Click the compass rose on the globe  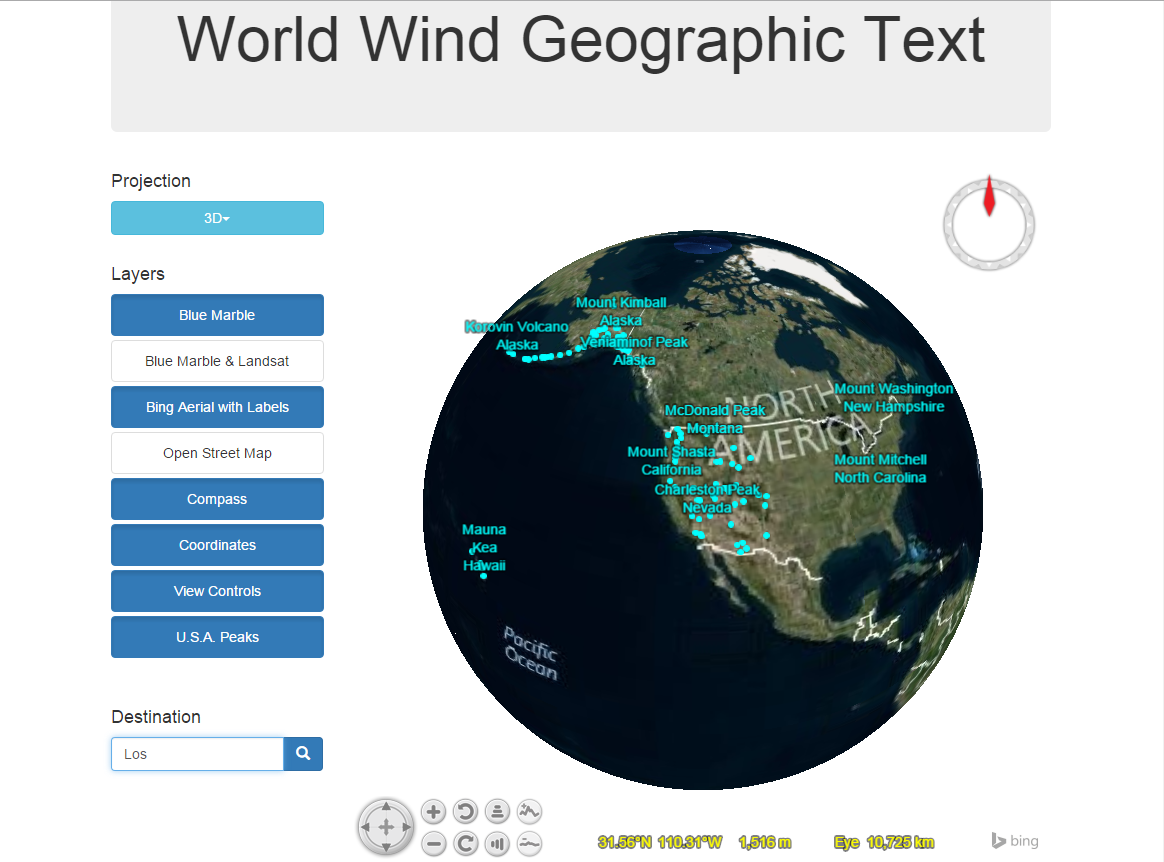tap(988, 224)
